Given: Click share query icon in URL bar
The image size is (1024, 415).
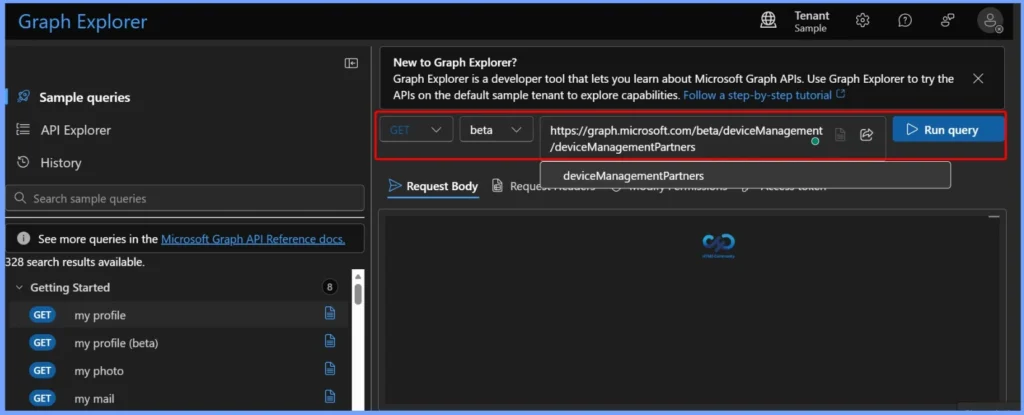Looking at the screenshot, I should (x=867, y=135).
